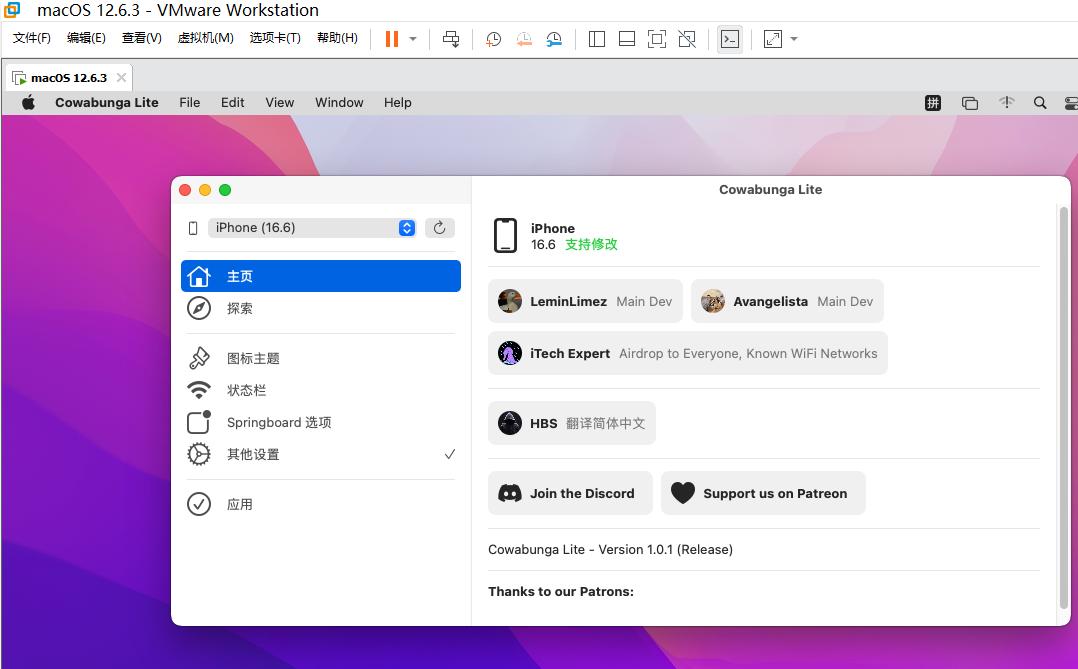Open Springboard 选项 in sidebar
The height and width of the screenshot is (669, 1078).
coord(278,422)
